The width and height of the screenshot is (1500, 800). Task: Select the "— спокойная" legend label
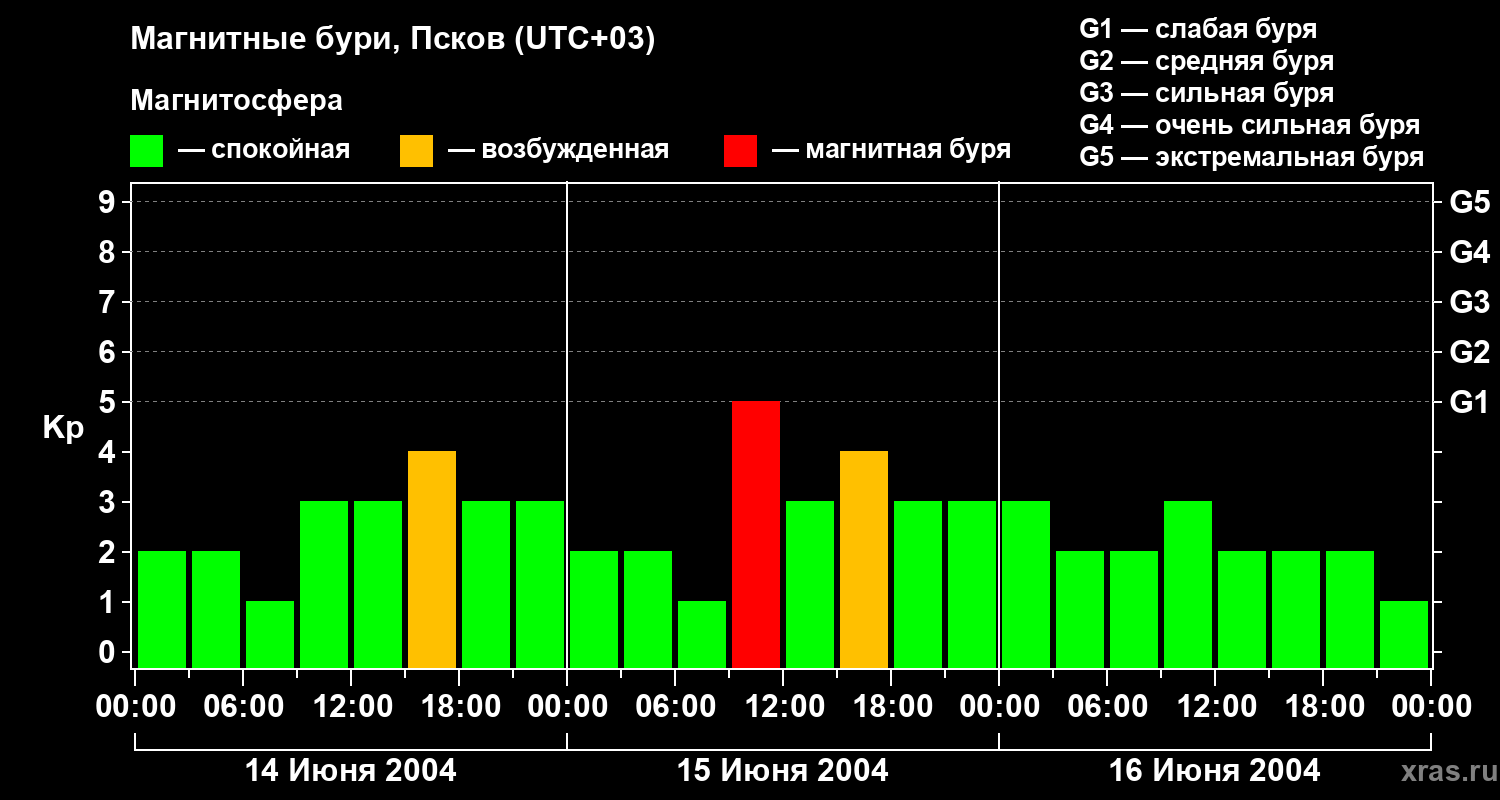[x=264, y=151]
